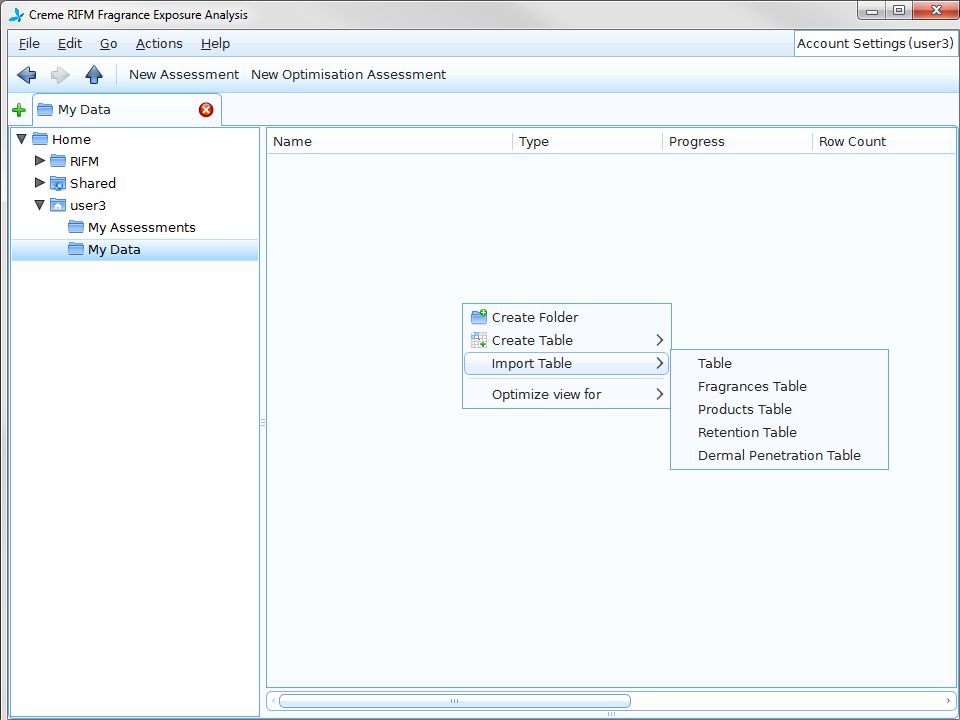The width and height of the screenshot is (960, 720).
Task: Maximize the application window
Action: click(x=899, y=11)
